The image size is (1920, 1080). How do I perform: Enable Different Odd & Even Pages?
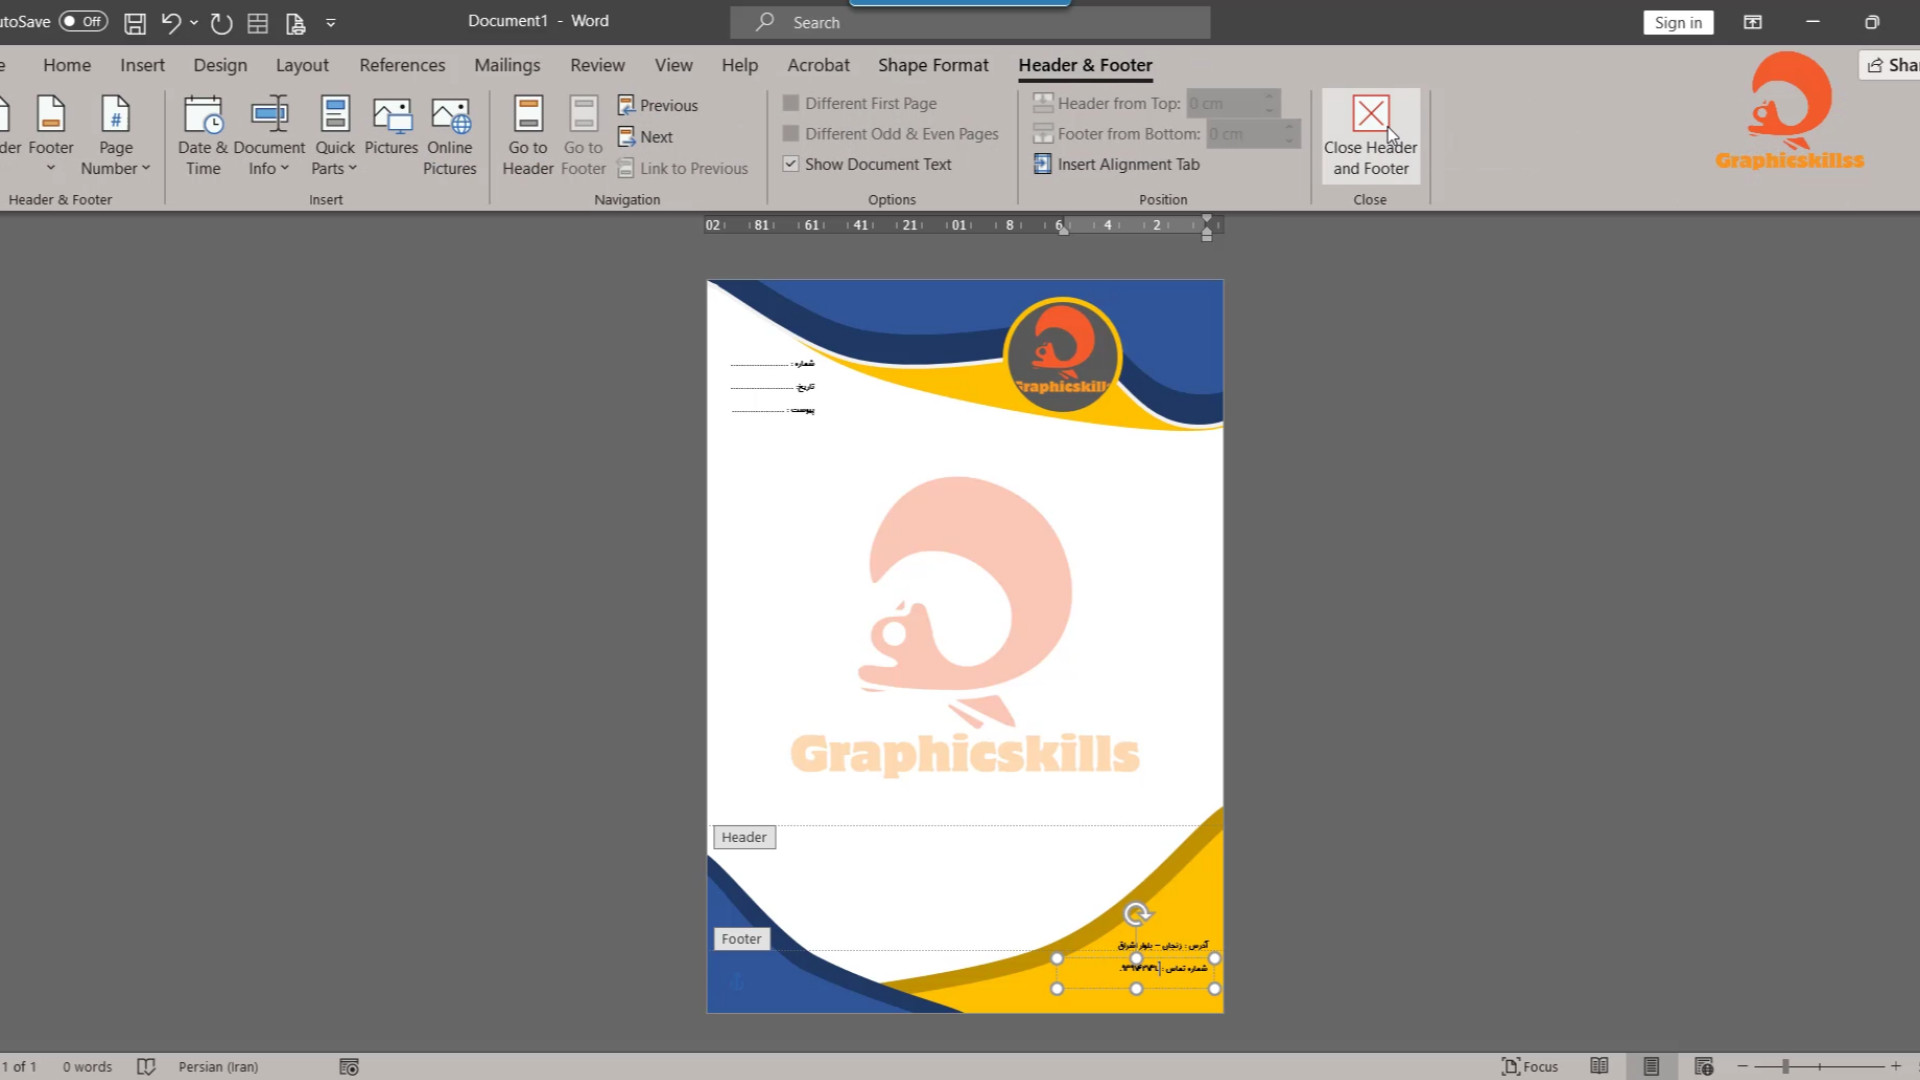(891, 133)
